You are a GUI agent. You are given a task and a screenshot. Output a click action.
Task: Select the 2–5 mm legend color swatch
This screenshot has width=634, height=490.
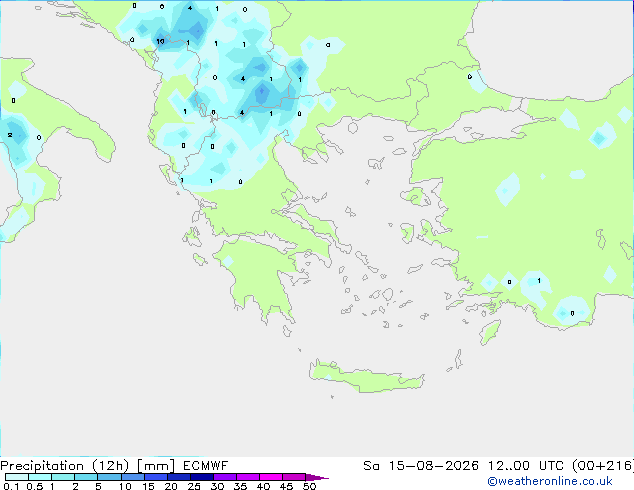point(86,477)
